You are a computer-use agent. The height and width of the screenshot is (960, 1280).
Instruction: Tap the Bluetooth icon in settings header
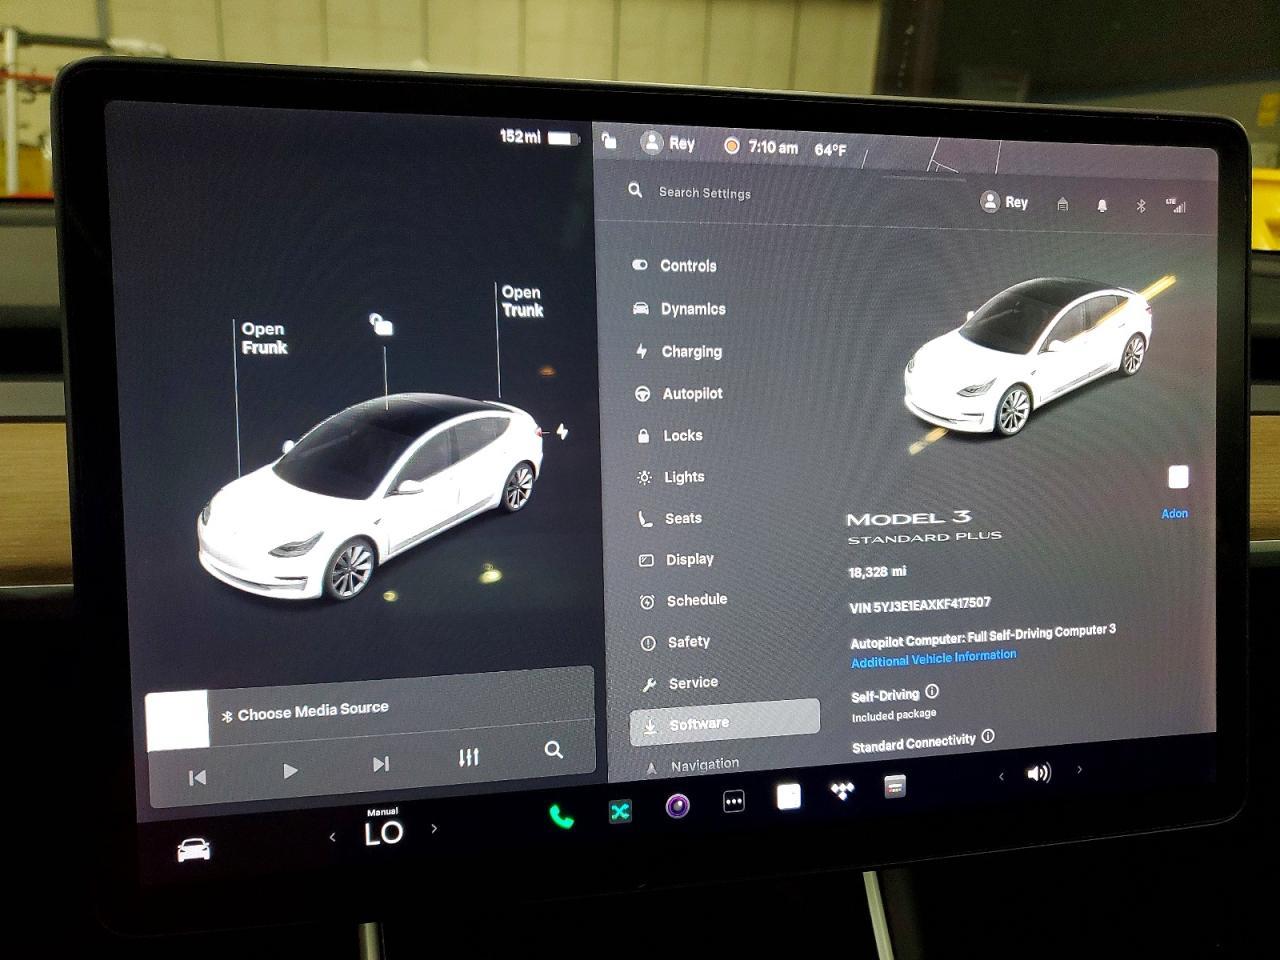(1140, 206)
